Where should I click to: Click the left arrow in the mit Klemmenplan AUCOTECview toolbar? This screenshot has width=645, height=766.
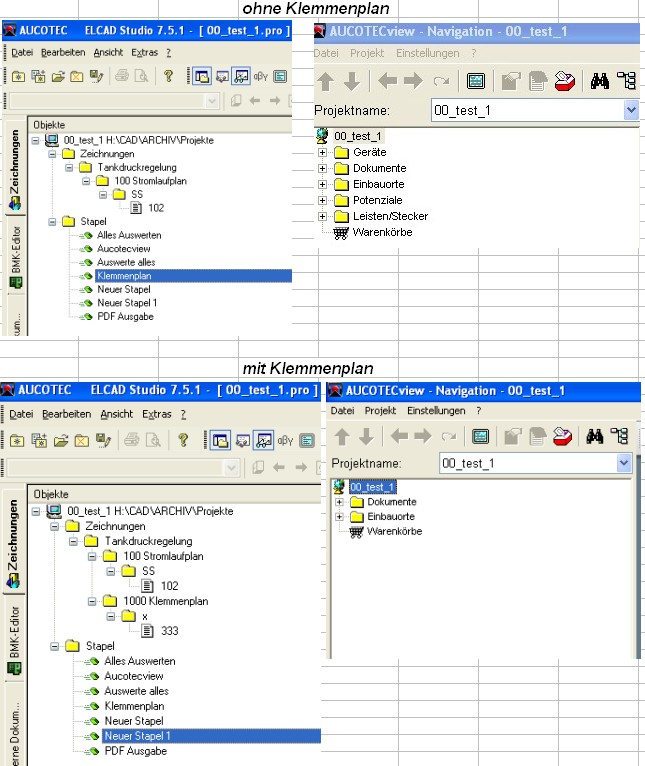pyautogui.click(x=399, y=436)
